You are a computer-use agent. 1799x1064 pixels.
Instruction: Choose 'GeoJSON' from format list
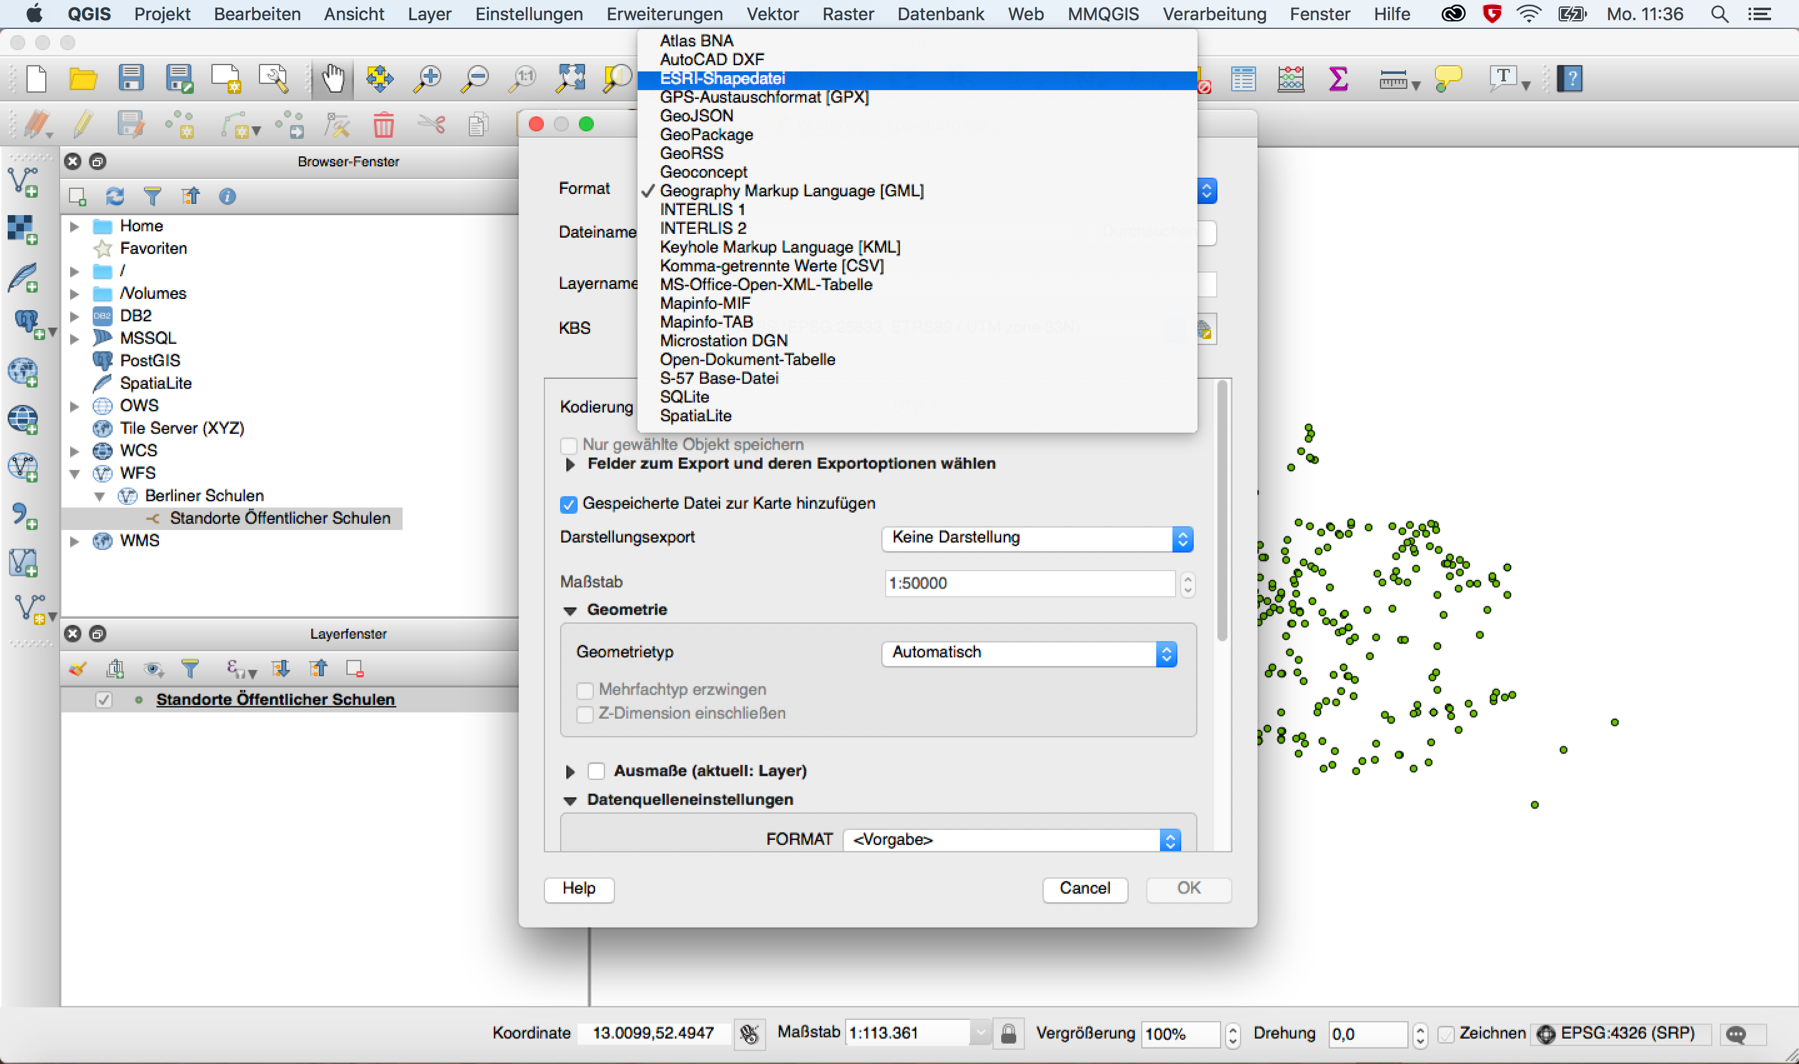[x=917, y=116]
